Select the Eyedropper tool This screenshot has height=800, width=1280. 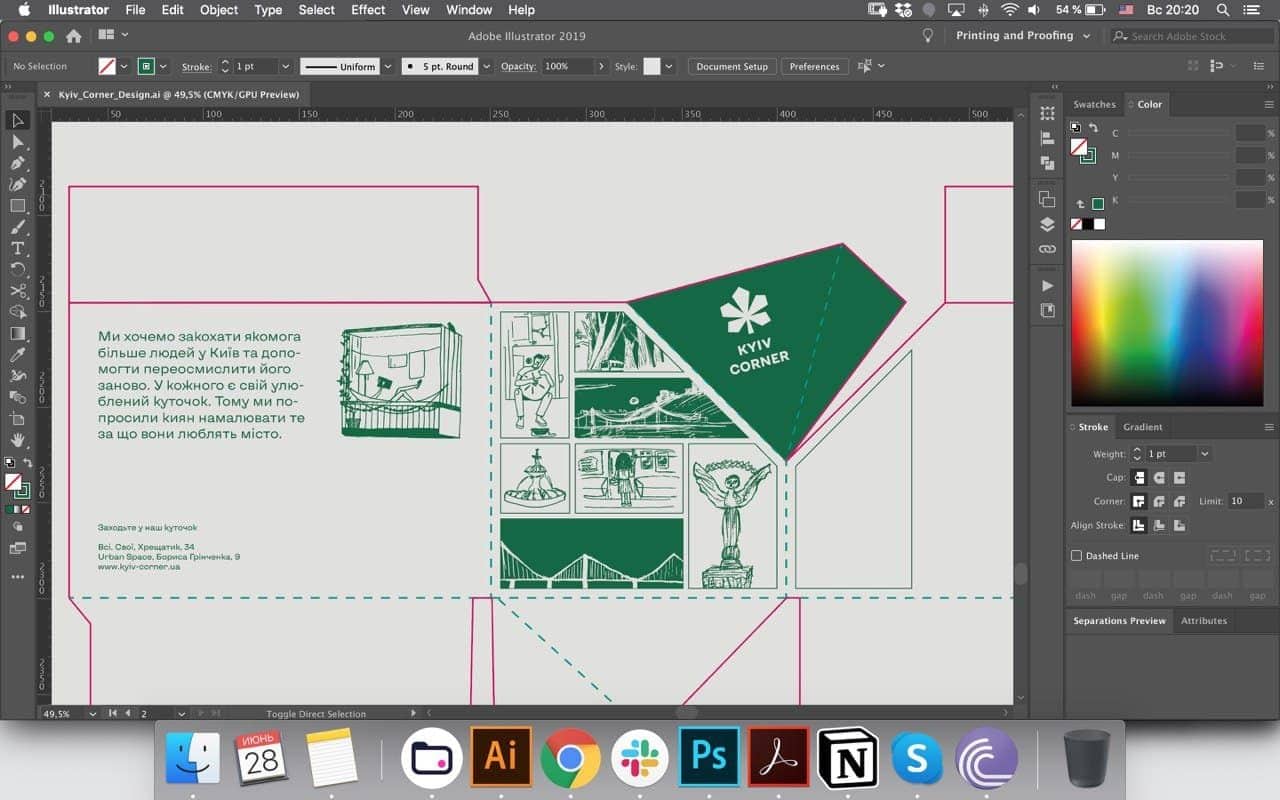coord(18,355)
